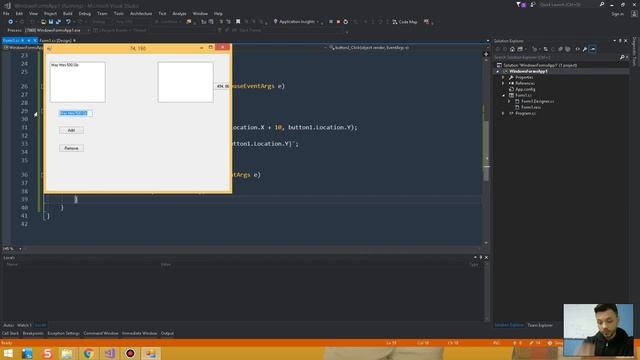This screenshot has height=360, width=640.
Task: Open the View menu
Action: 33,13
